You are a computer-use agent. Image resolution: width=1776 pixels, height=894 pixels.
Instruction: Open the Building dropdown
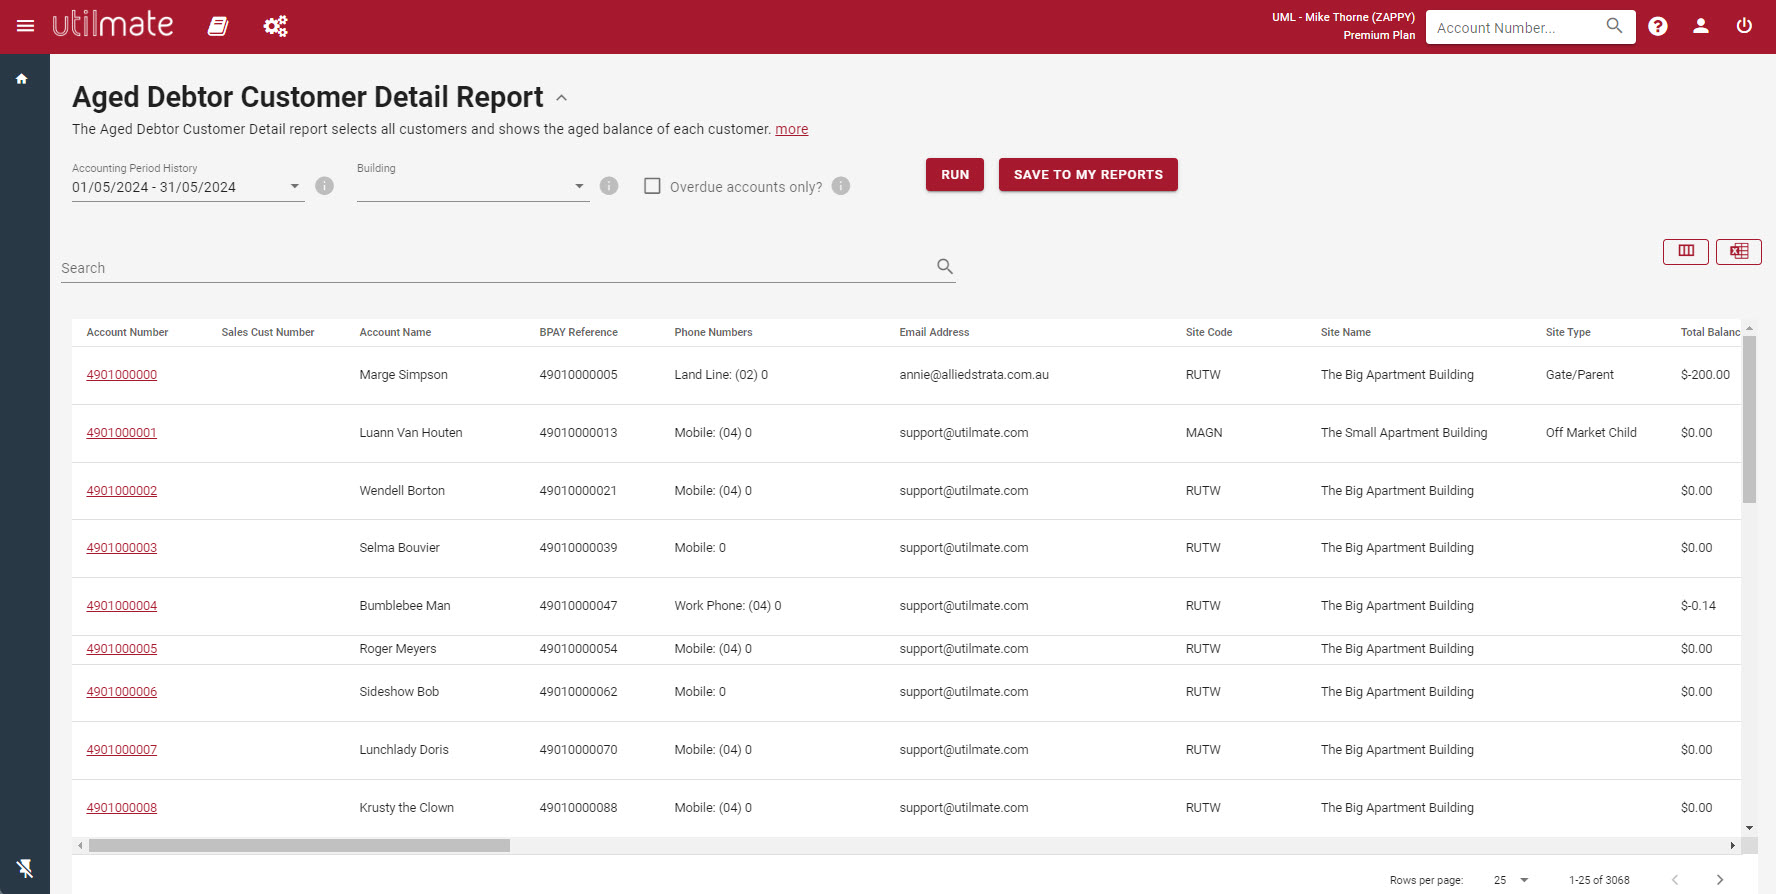473,187
